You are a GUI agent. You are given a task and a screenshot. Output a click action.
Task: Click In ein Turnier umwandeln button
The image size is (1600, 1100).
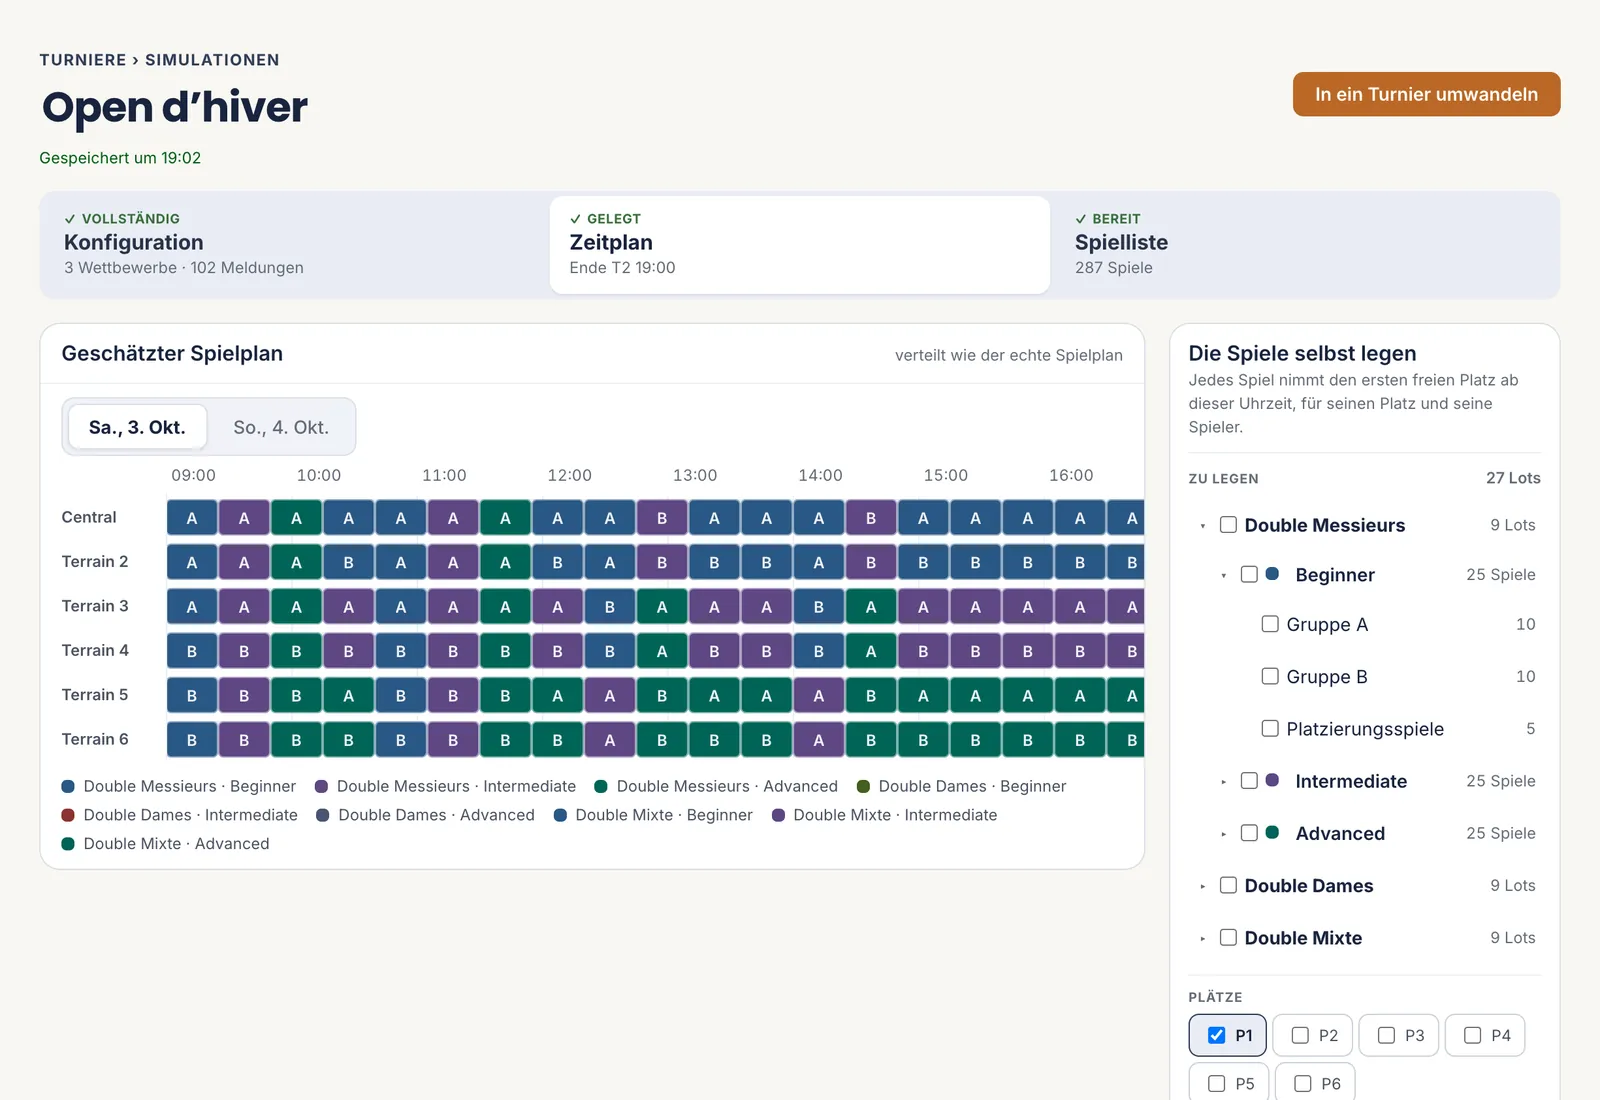[x=1426, y=94]
